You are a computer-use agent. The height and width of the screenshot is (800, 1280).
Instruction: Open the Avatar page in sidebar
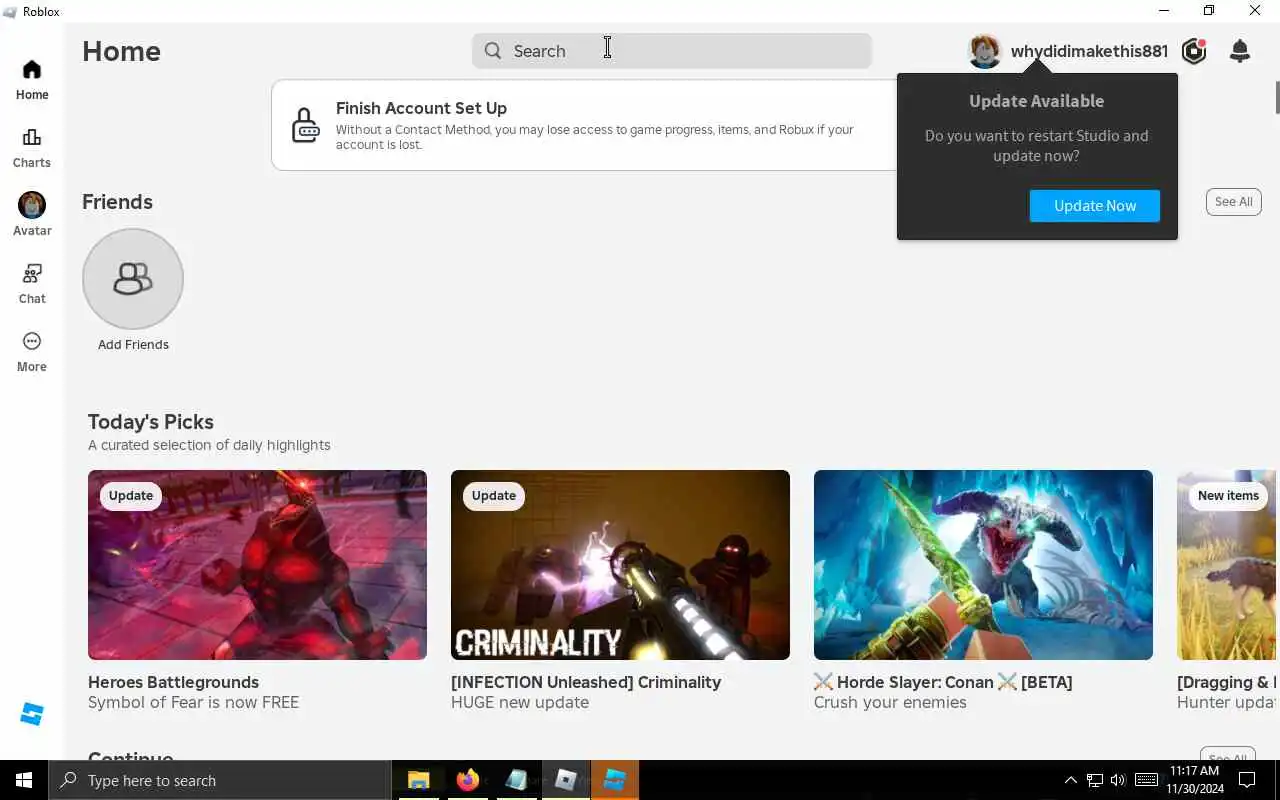[x=32, y=215]
